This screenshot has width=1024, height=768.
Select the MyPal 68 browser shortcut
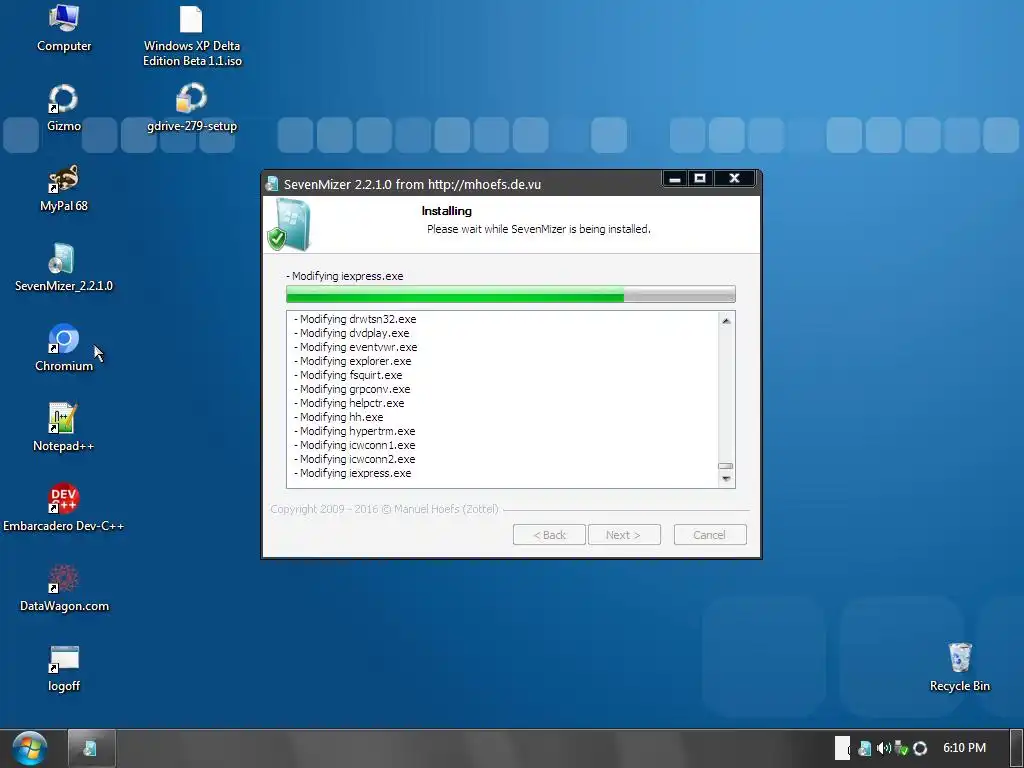(x=63, y=189)
